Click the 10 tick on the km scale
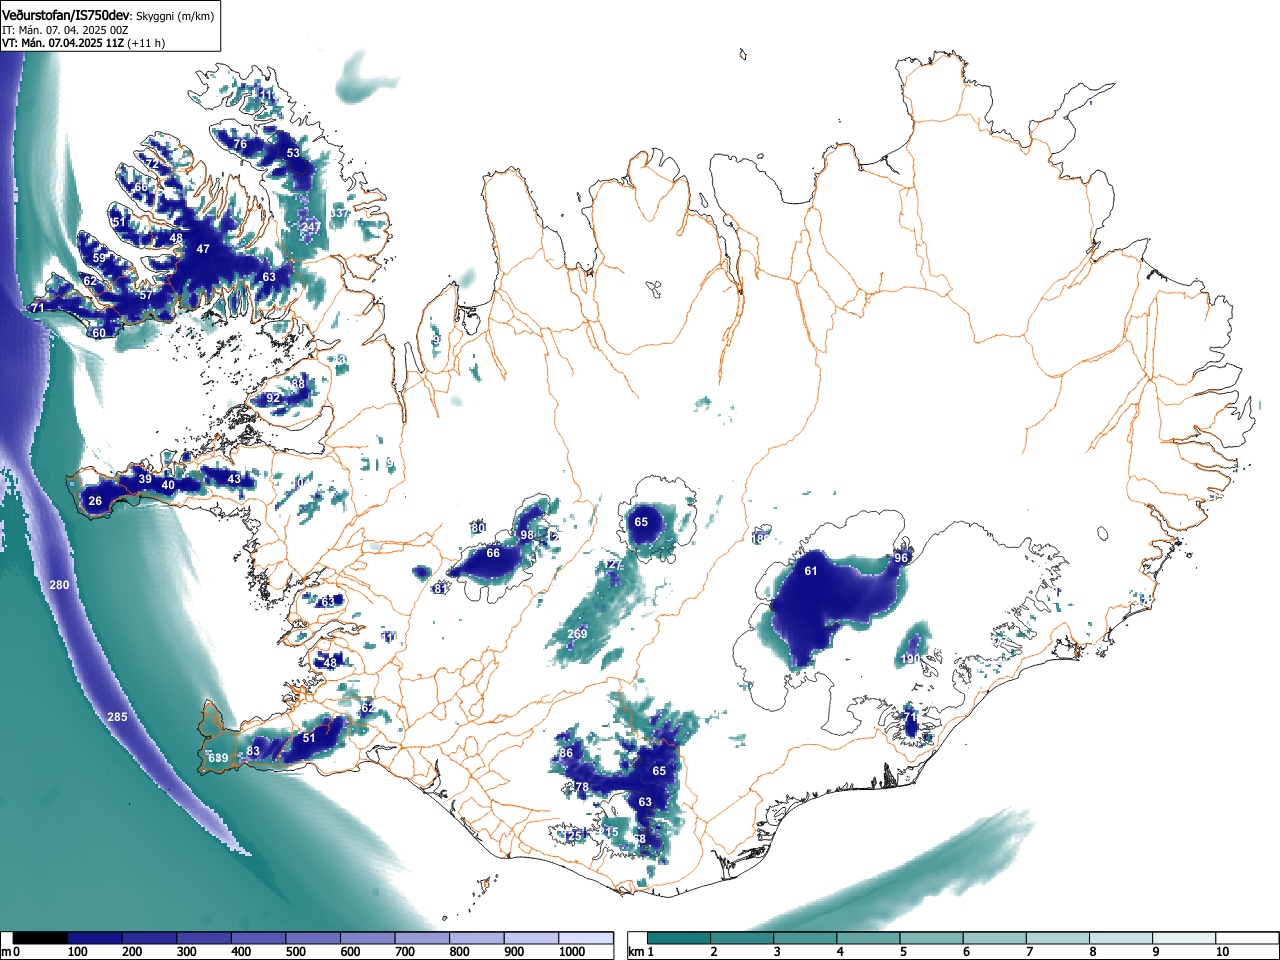 coord(1222,952)
